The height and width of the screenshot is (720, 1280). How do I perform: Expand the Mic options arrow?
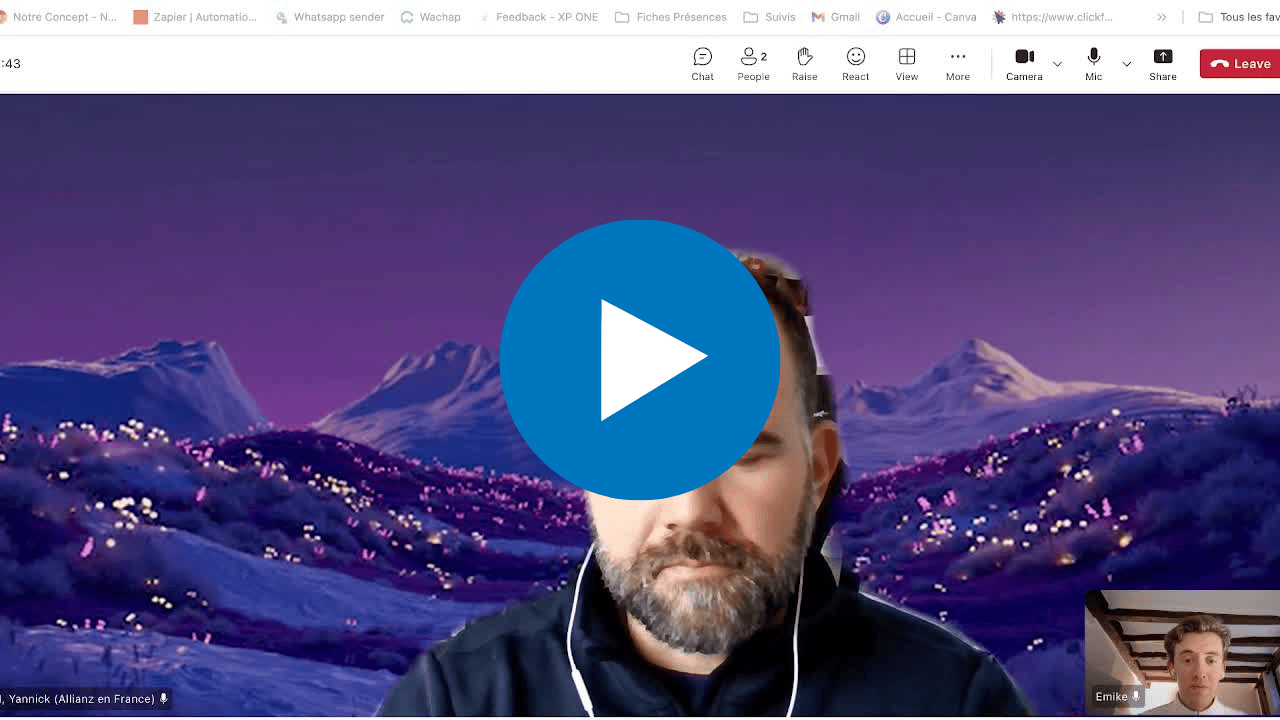[x=1126, y=64]
